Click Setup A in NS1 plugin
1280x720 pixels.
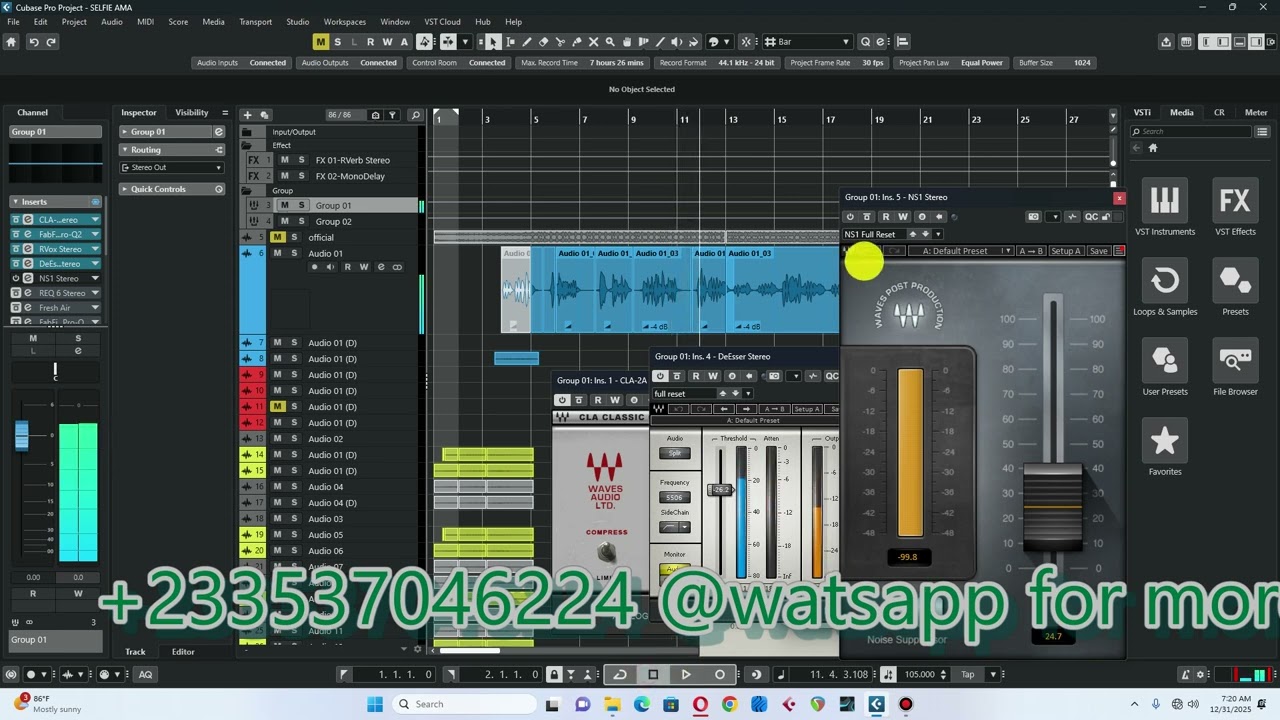pos(1066,251)
